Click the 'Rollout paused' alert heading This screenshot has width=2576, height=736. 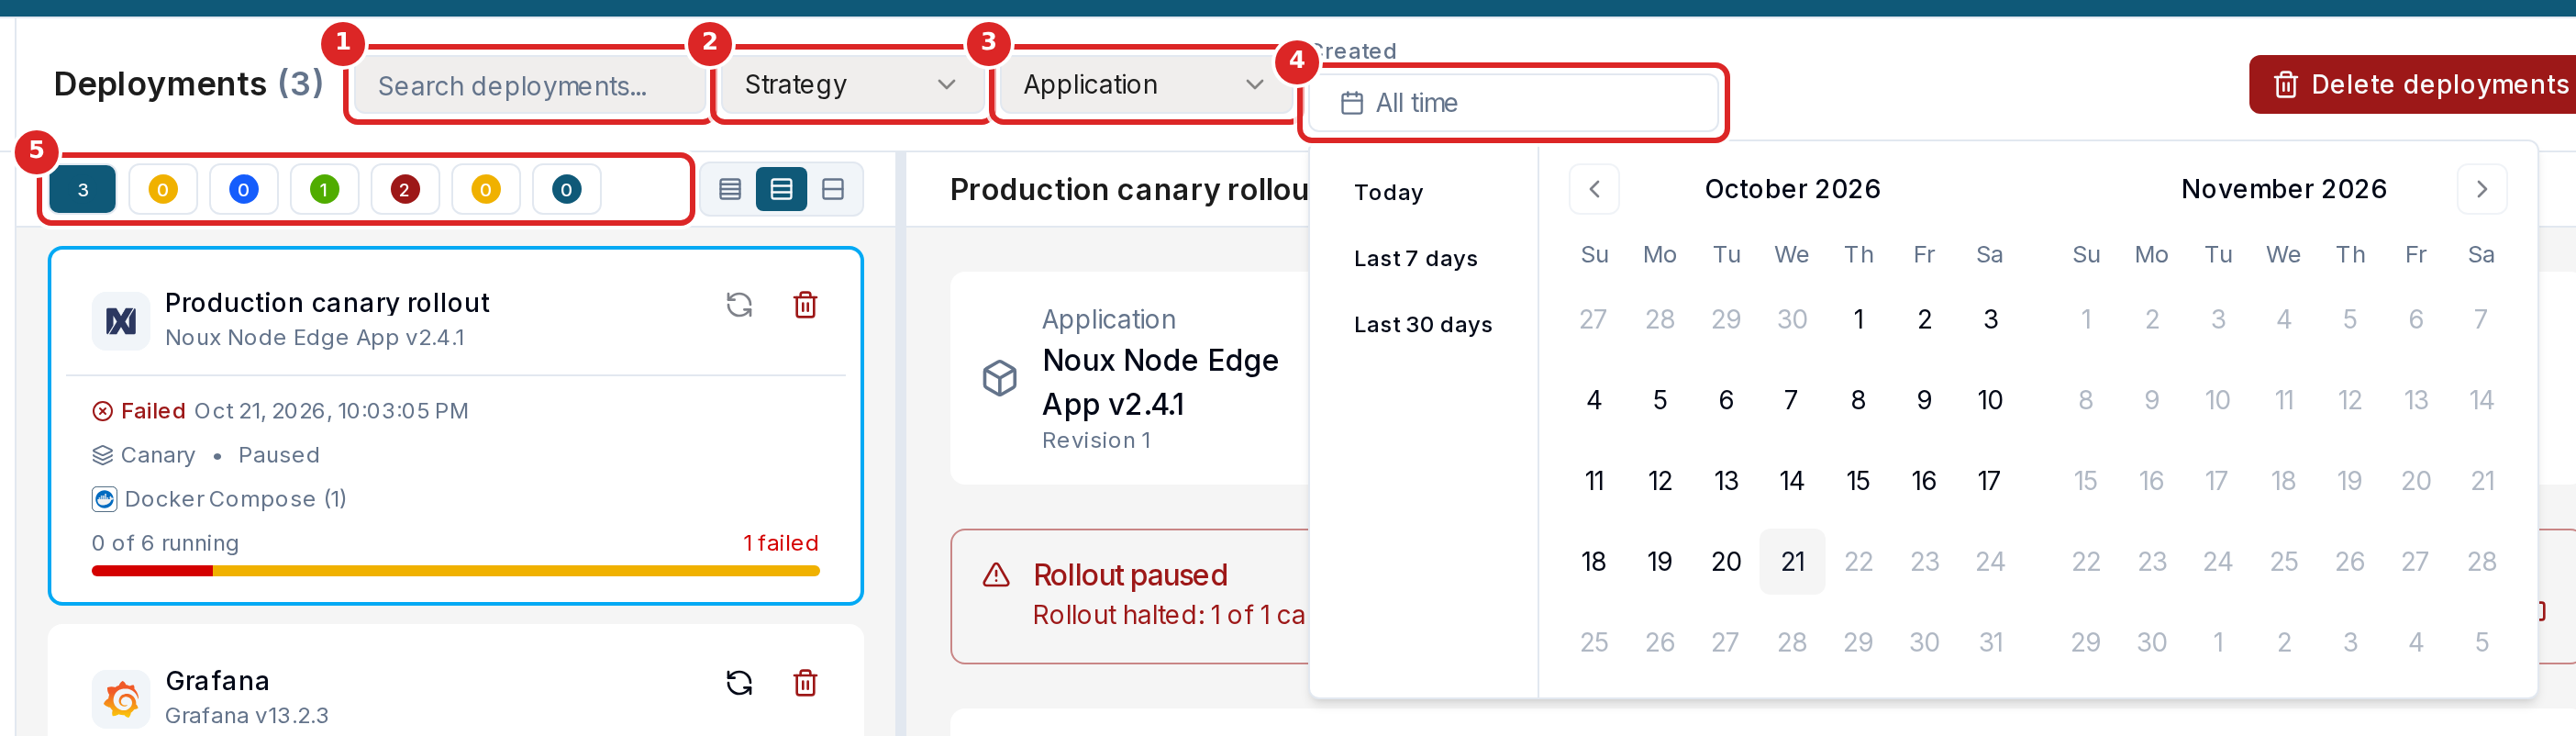[1130, 575]
